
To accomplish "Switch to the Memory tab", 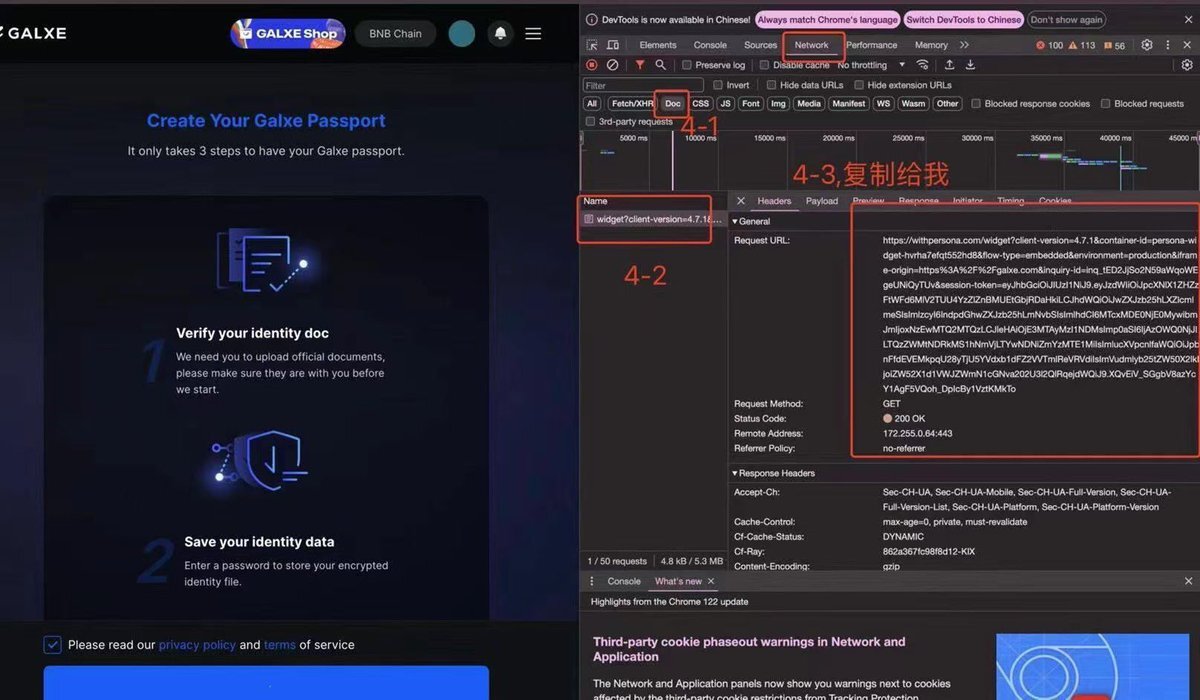I will [x=931, y=45].
